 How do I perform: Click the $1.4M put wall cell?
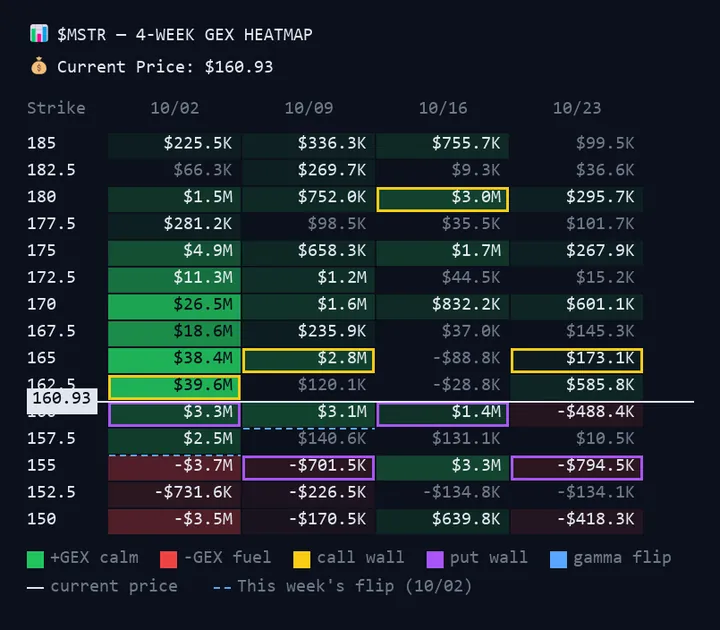coord(443,414)
